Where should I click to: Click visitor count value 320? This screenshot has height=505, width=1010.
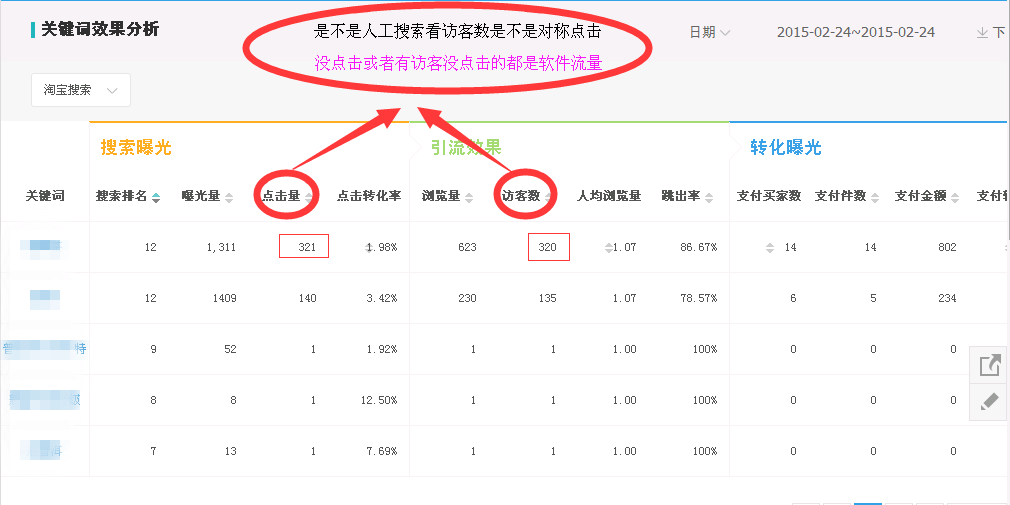[x=547, y=247]
